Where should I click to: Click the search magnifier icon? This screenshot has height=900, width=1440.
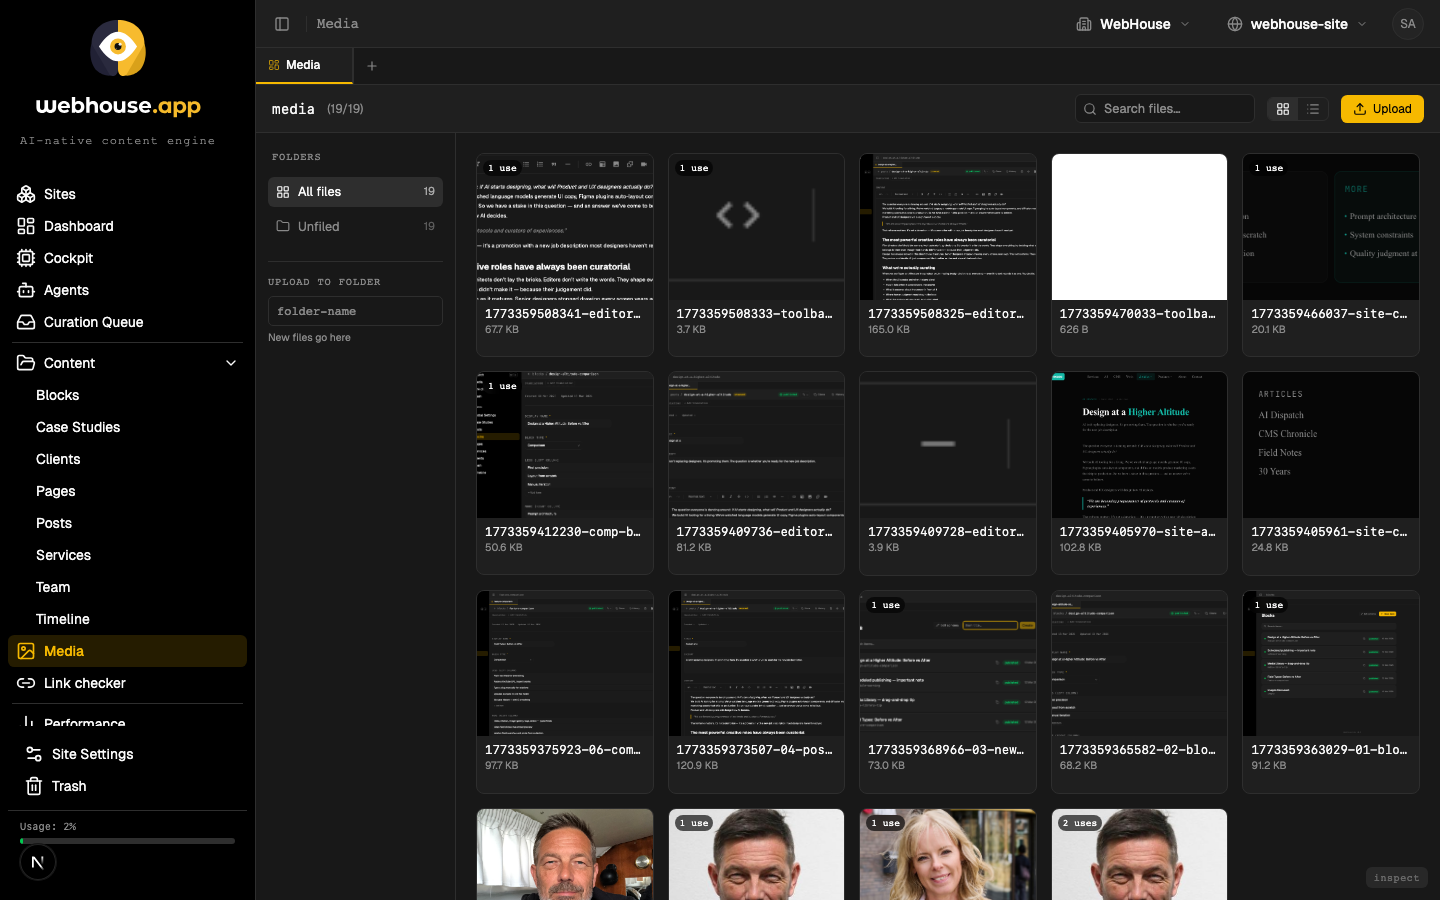(1090, 109)
